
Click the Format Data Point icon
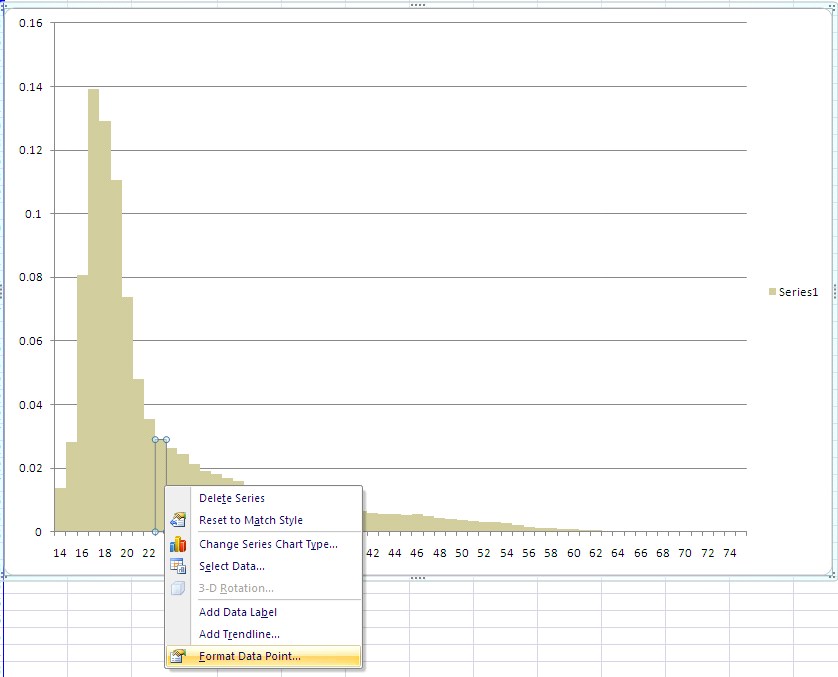pos(178,657)
